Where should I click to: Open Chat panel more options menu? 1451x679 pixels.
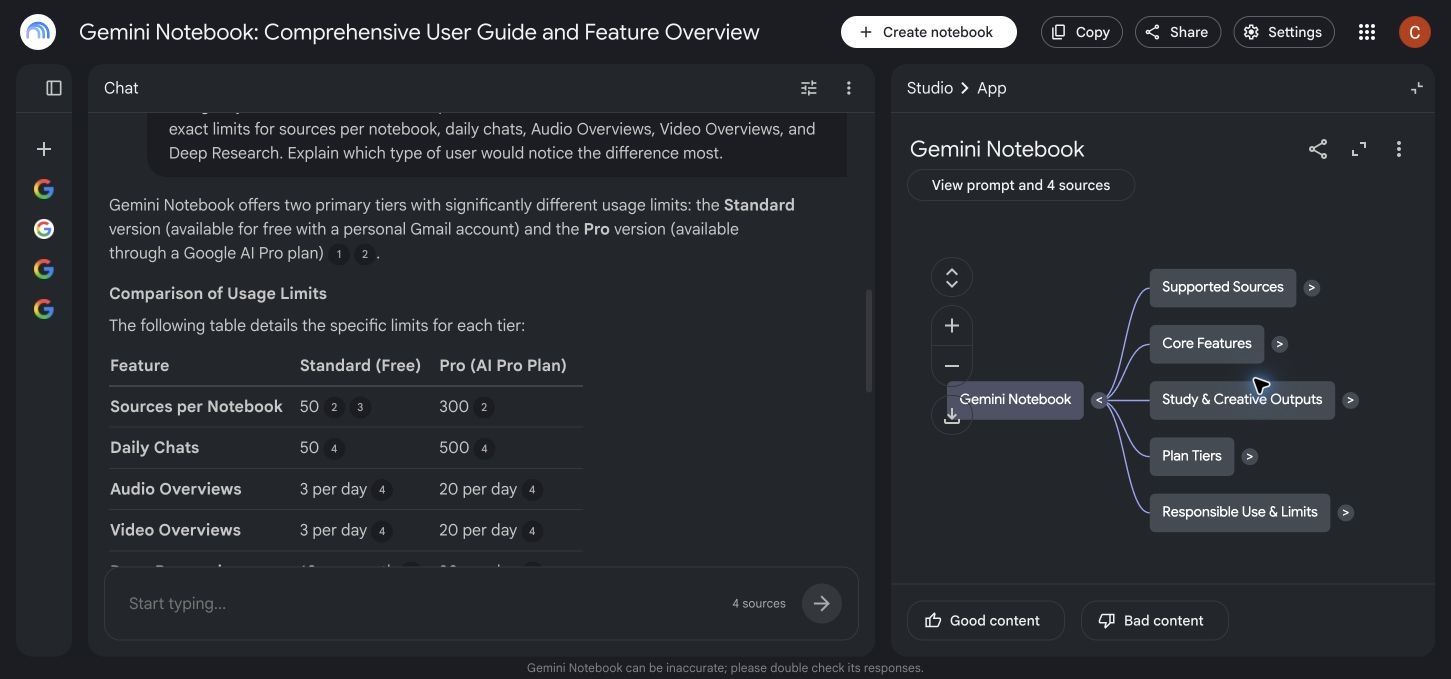coord(848,88)
